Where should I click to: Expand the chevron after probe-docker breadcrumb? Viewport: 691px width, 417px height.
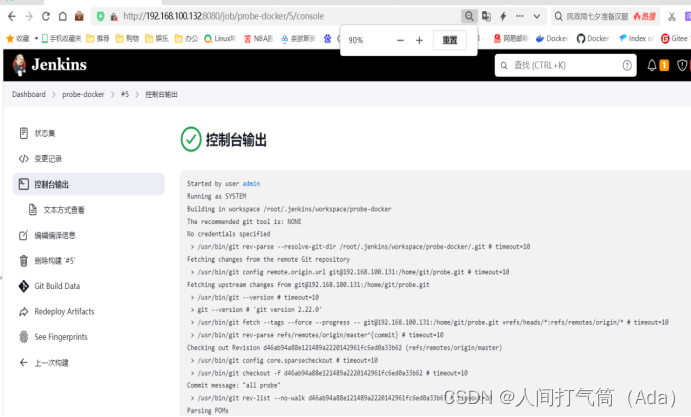pos(113,94)
